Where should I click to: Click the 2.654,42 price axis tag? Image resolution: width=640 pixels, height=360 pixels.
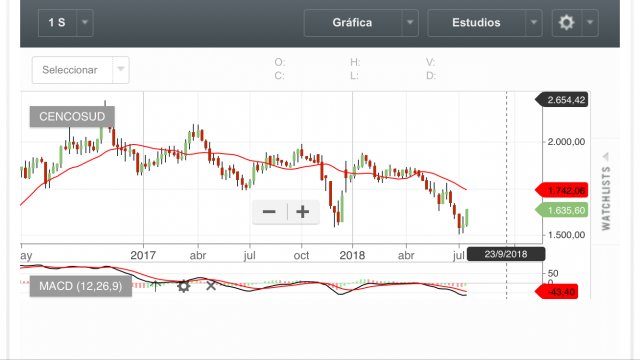tap(562, 100)
